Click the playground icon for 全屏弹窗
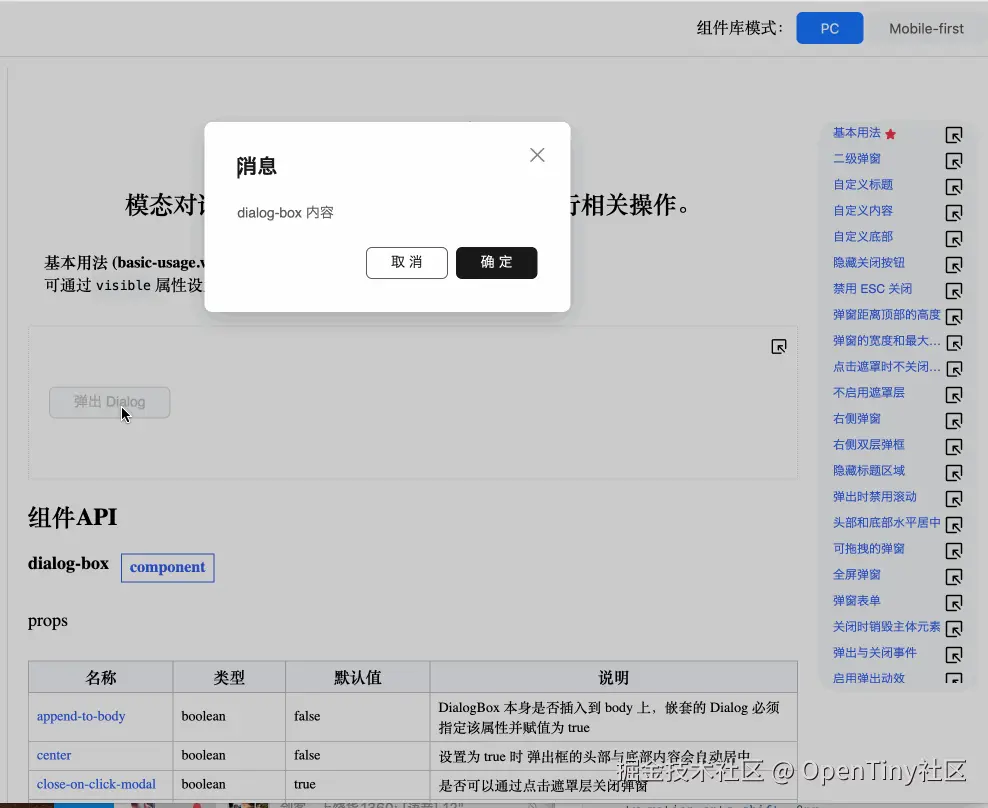This screenshot has width=988, height=808. click(953, 575)
